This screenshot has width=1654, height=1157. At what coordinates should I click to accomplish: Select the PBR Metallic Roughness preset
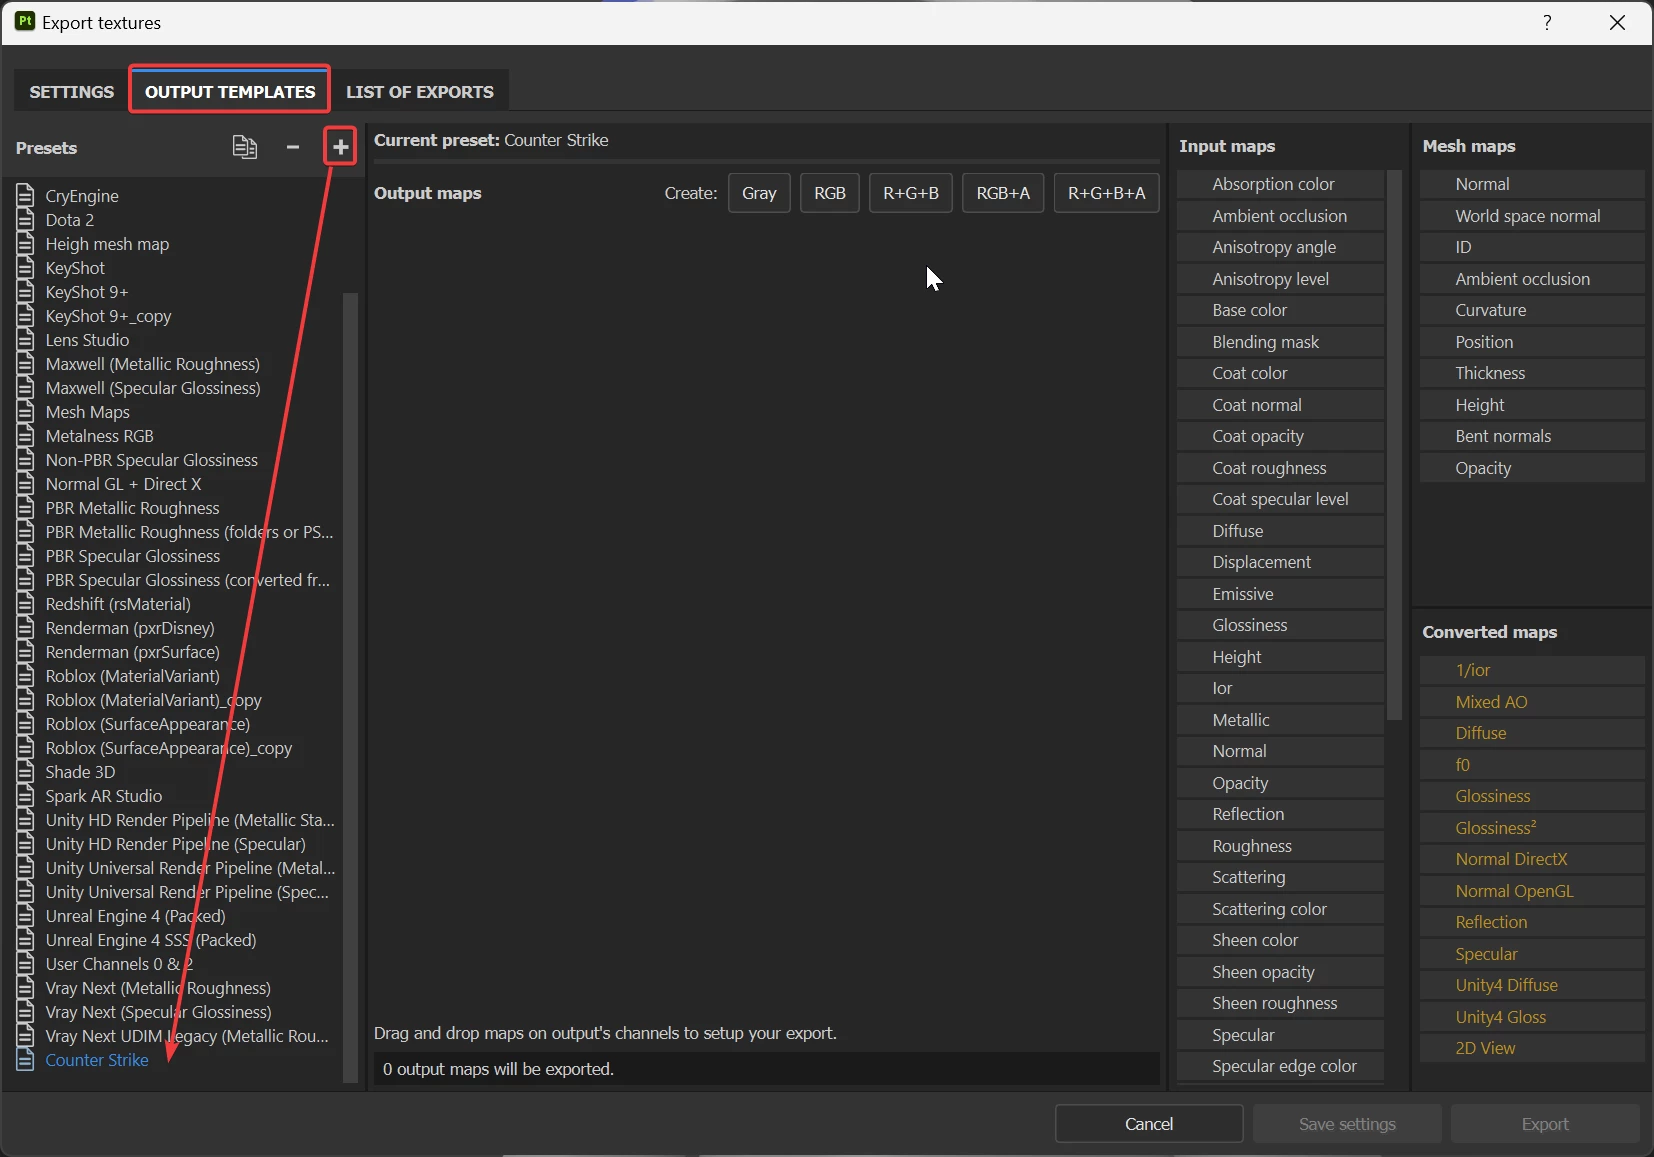(132, 508)
